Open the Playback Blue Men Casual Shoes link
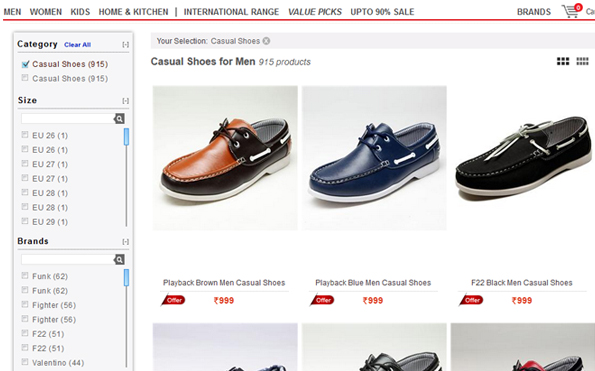 click(x=373, y=283)
